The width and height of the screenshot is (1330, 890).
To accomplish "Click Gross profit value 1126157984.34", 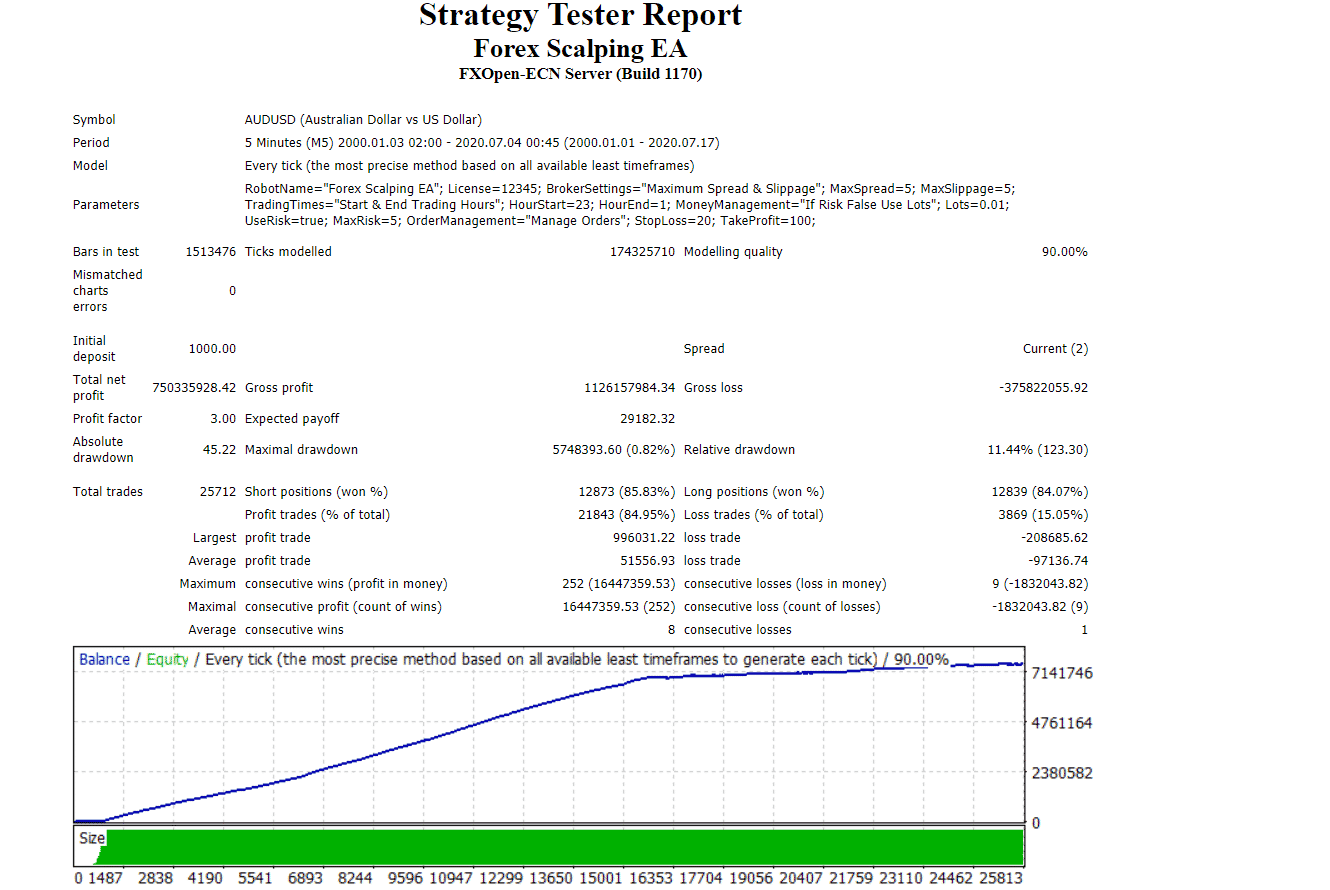I will click(630, 388).
